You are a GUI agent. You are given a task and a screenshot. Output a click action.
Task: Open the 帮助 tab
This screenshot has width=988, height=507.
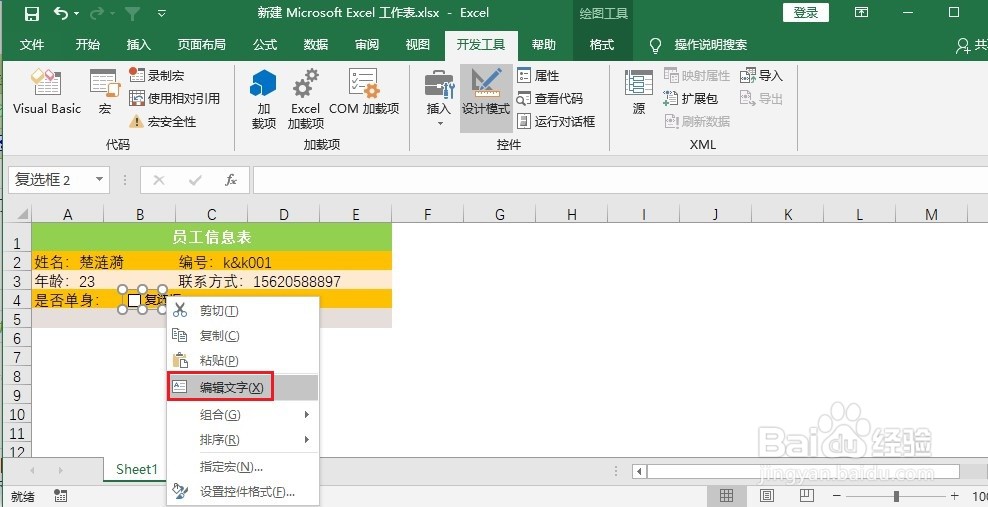pyautogui.click(x=544, y=44)
